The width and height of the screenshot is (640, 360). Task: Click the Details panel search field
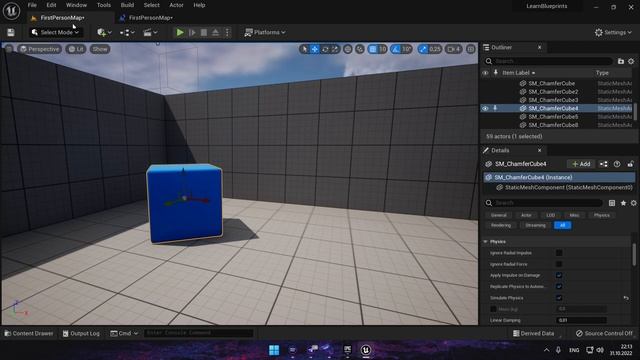coord(544,203)
